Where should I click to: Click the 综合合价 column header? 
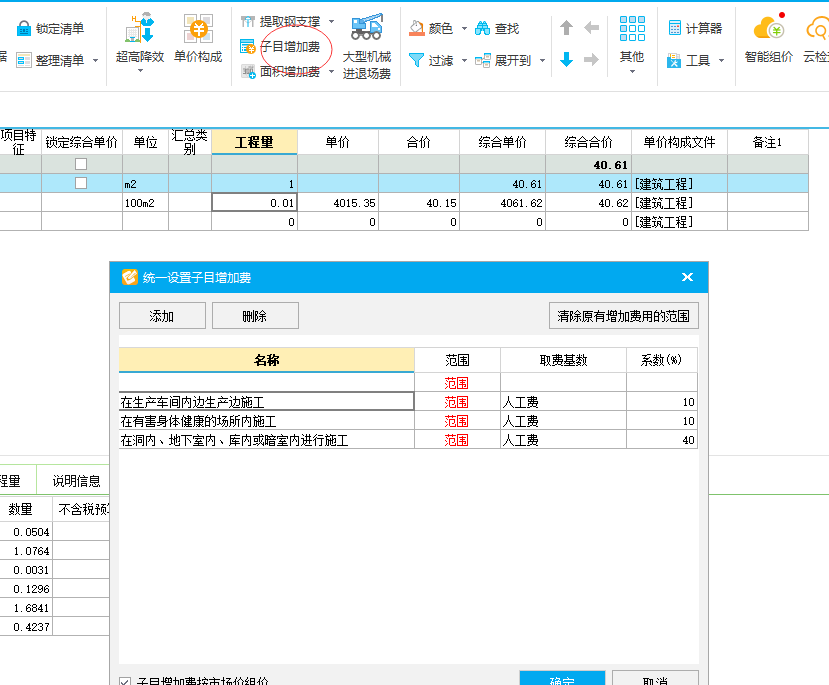point(588,142)
